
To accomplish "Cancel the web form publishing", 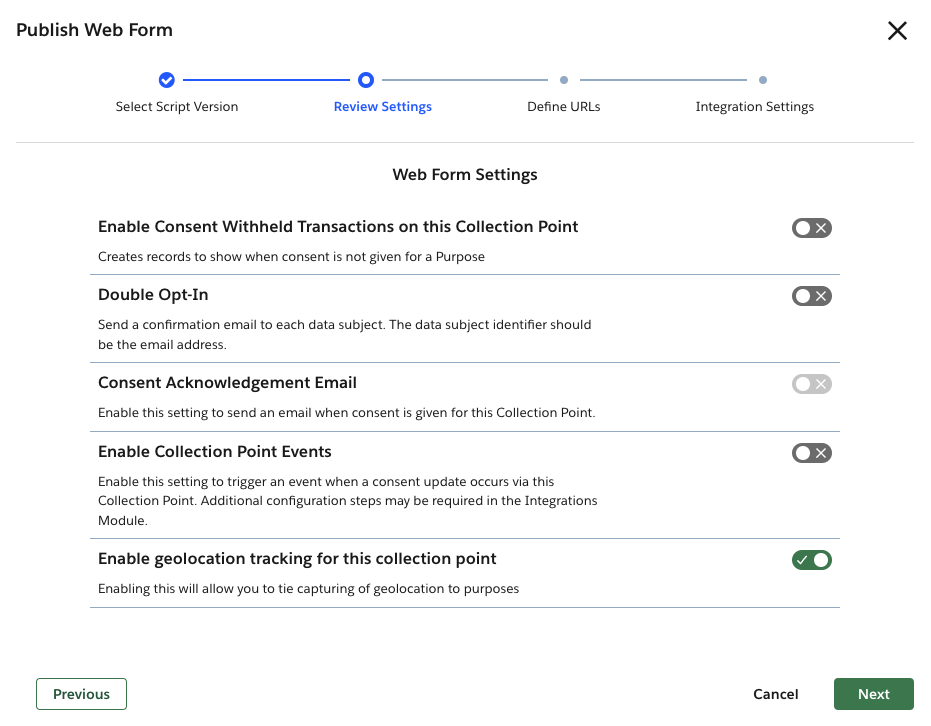I will point(775,693).
